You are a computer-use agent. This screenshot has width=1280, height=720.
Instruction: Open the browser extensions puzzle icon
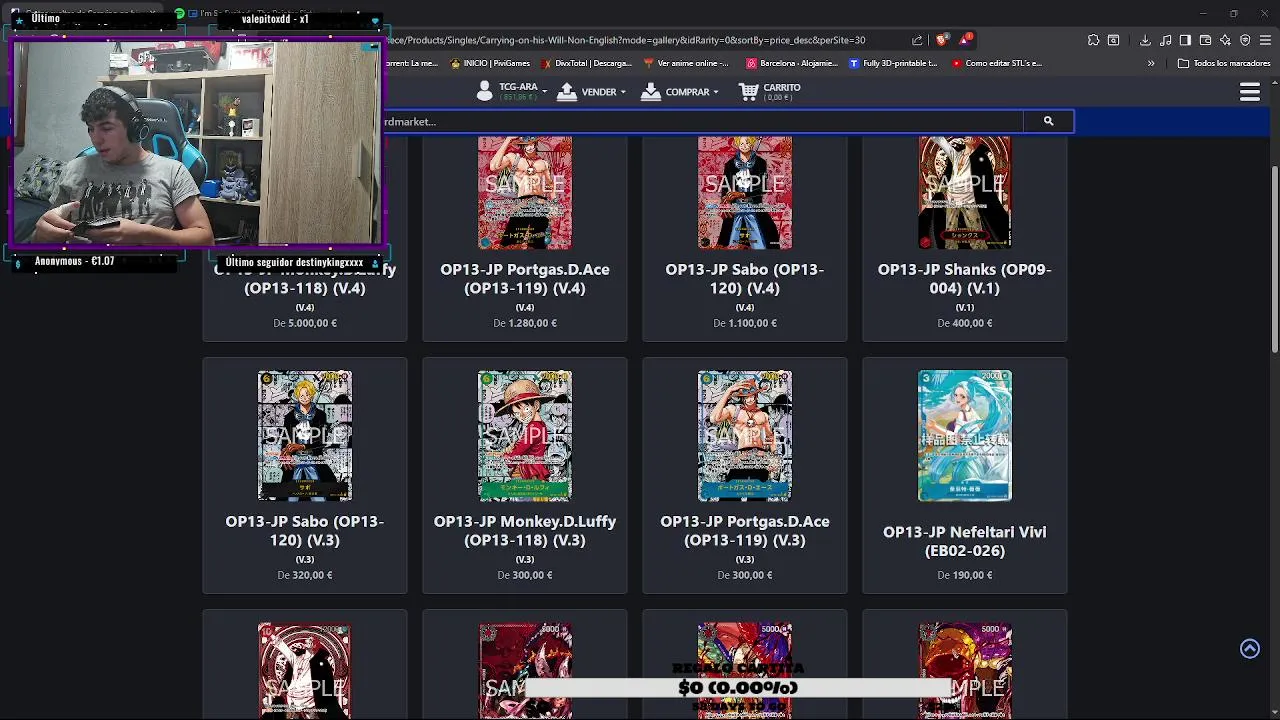1093,40
